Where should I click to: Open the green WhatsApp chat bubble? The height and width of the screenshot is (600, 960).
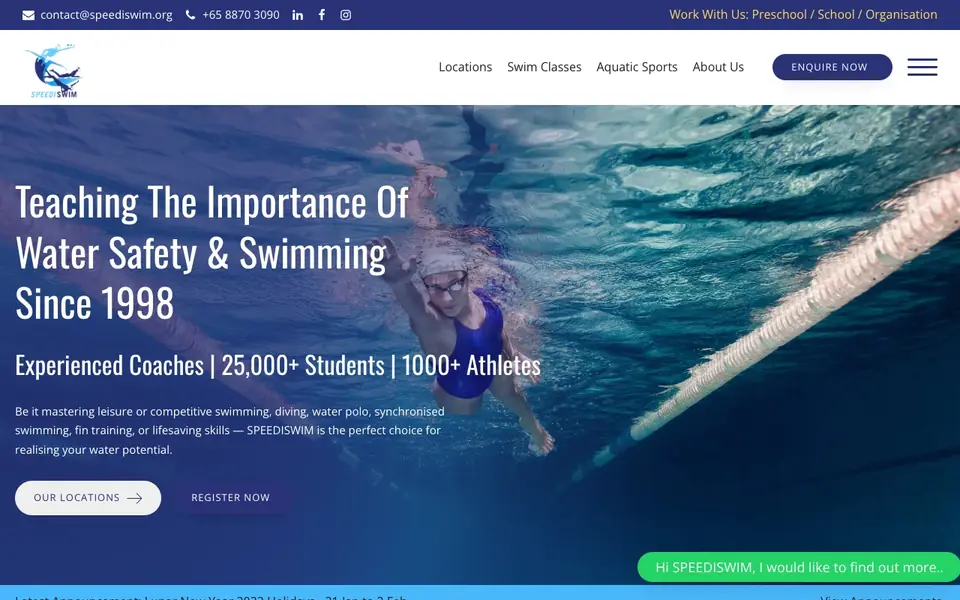pos(798,567)
